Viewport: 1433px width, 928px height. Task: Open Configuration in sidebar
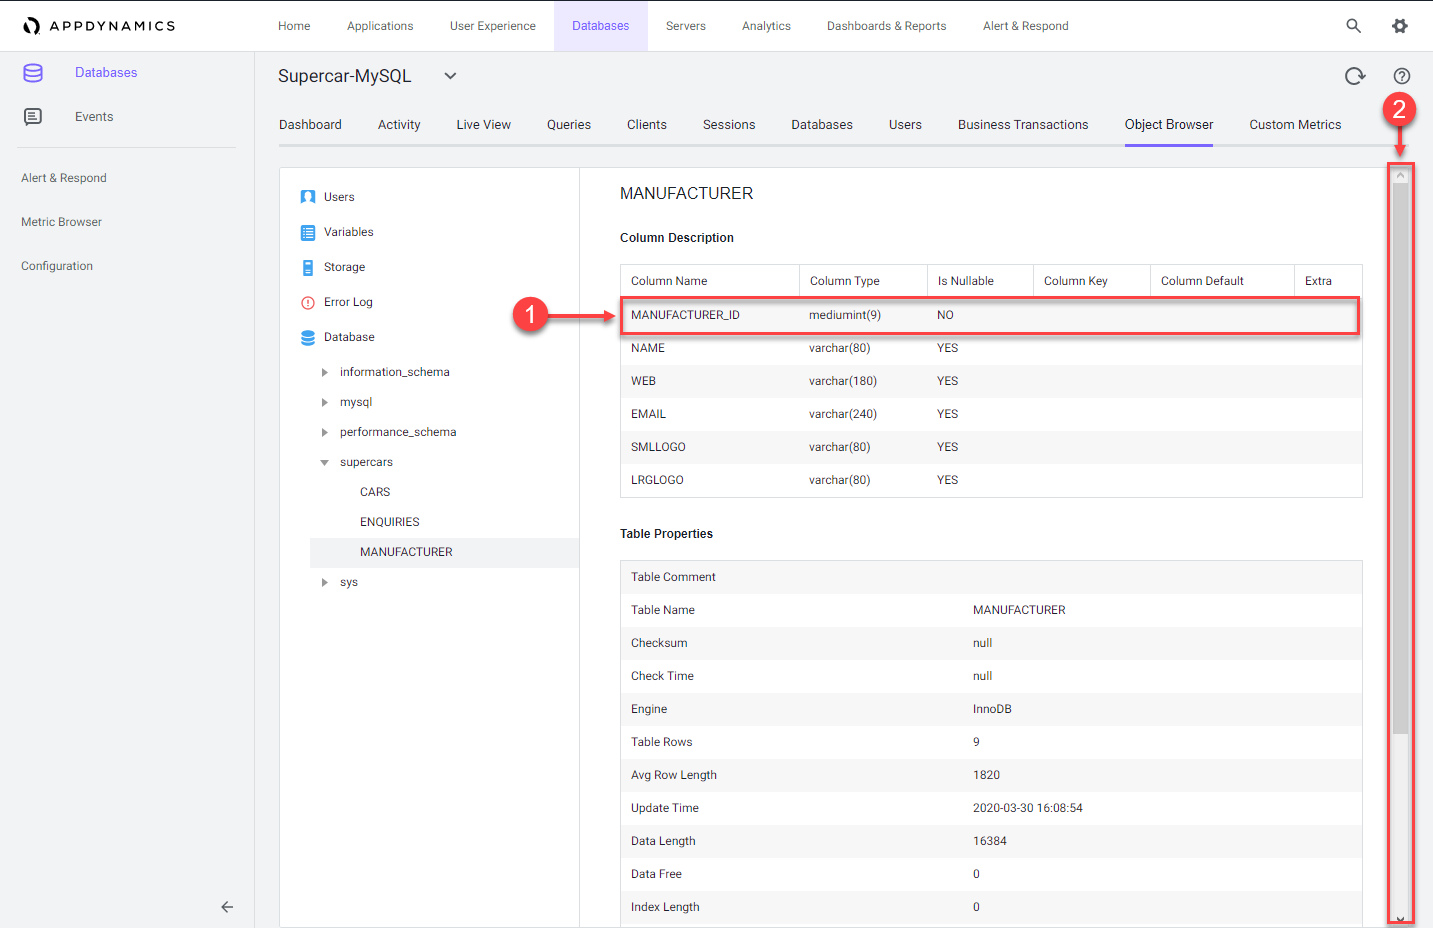[57, 266]
